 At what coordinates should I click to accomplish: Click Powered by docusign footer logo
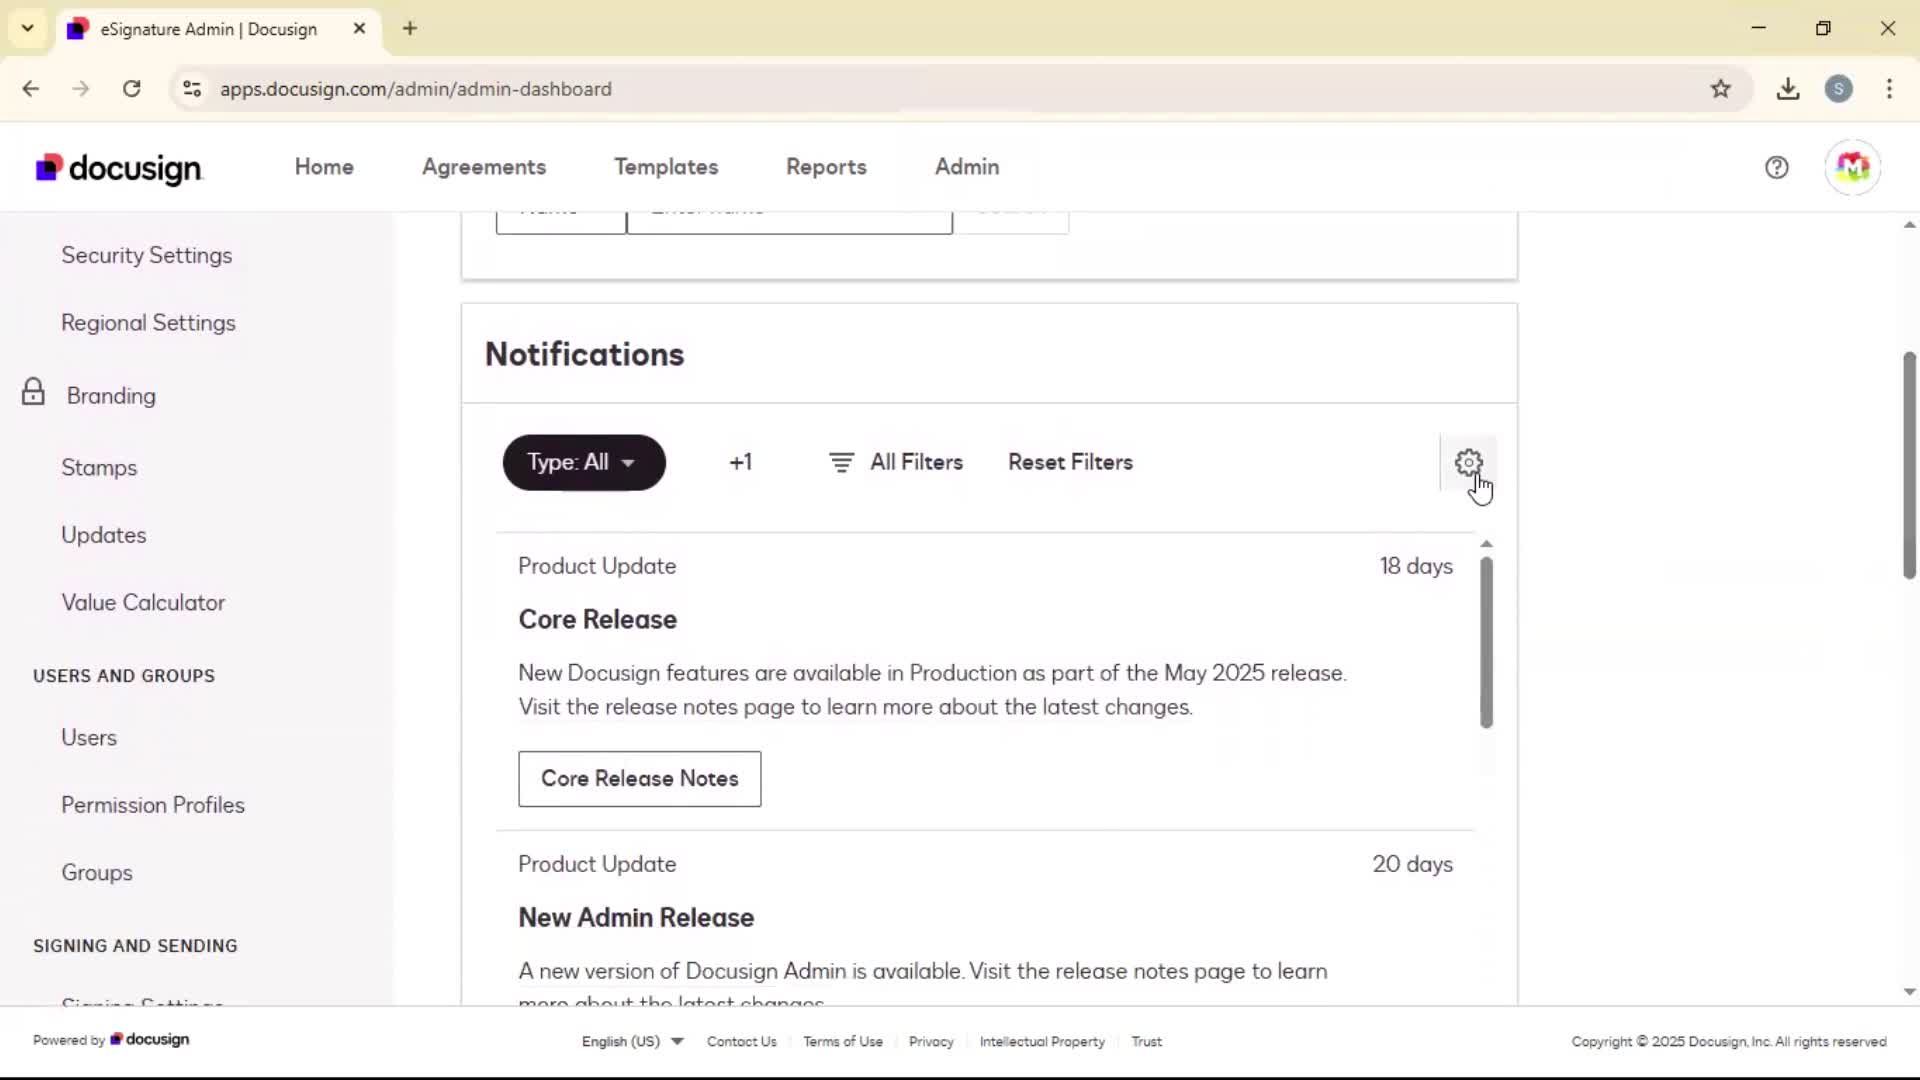111,1040
